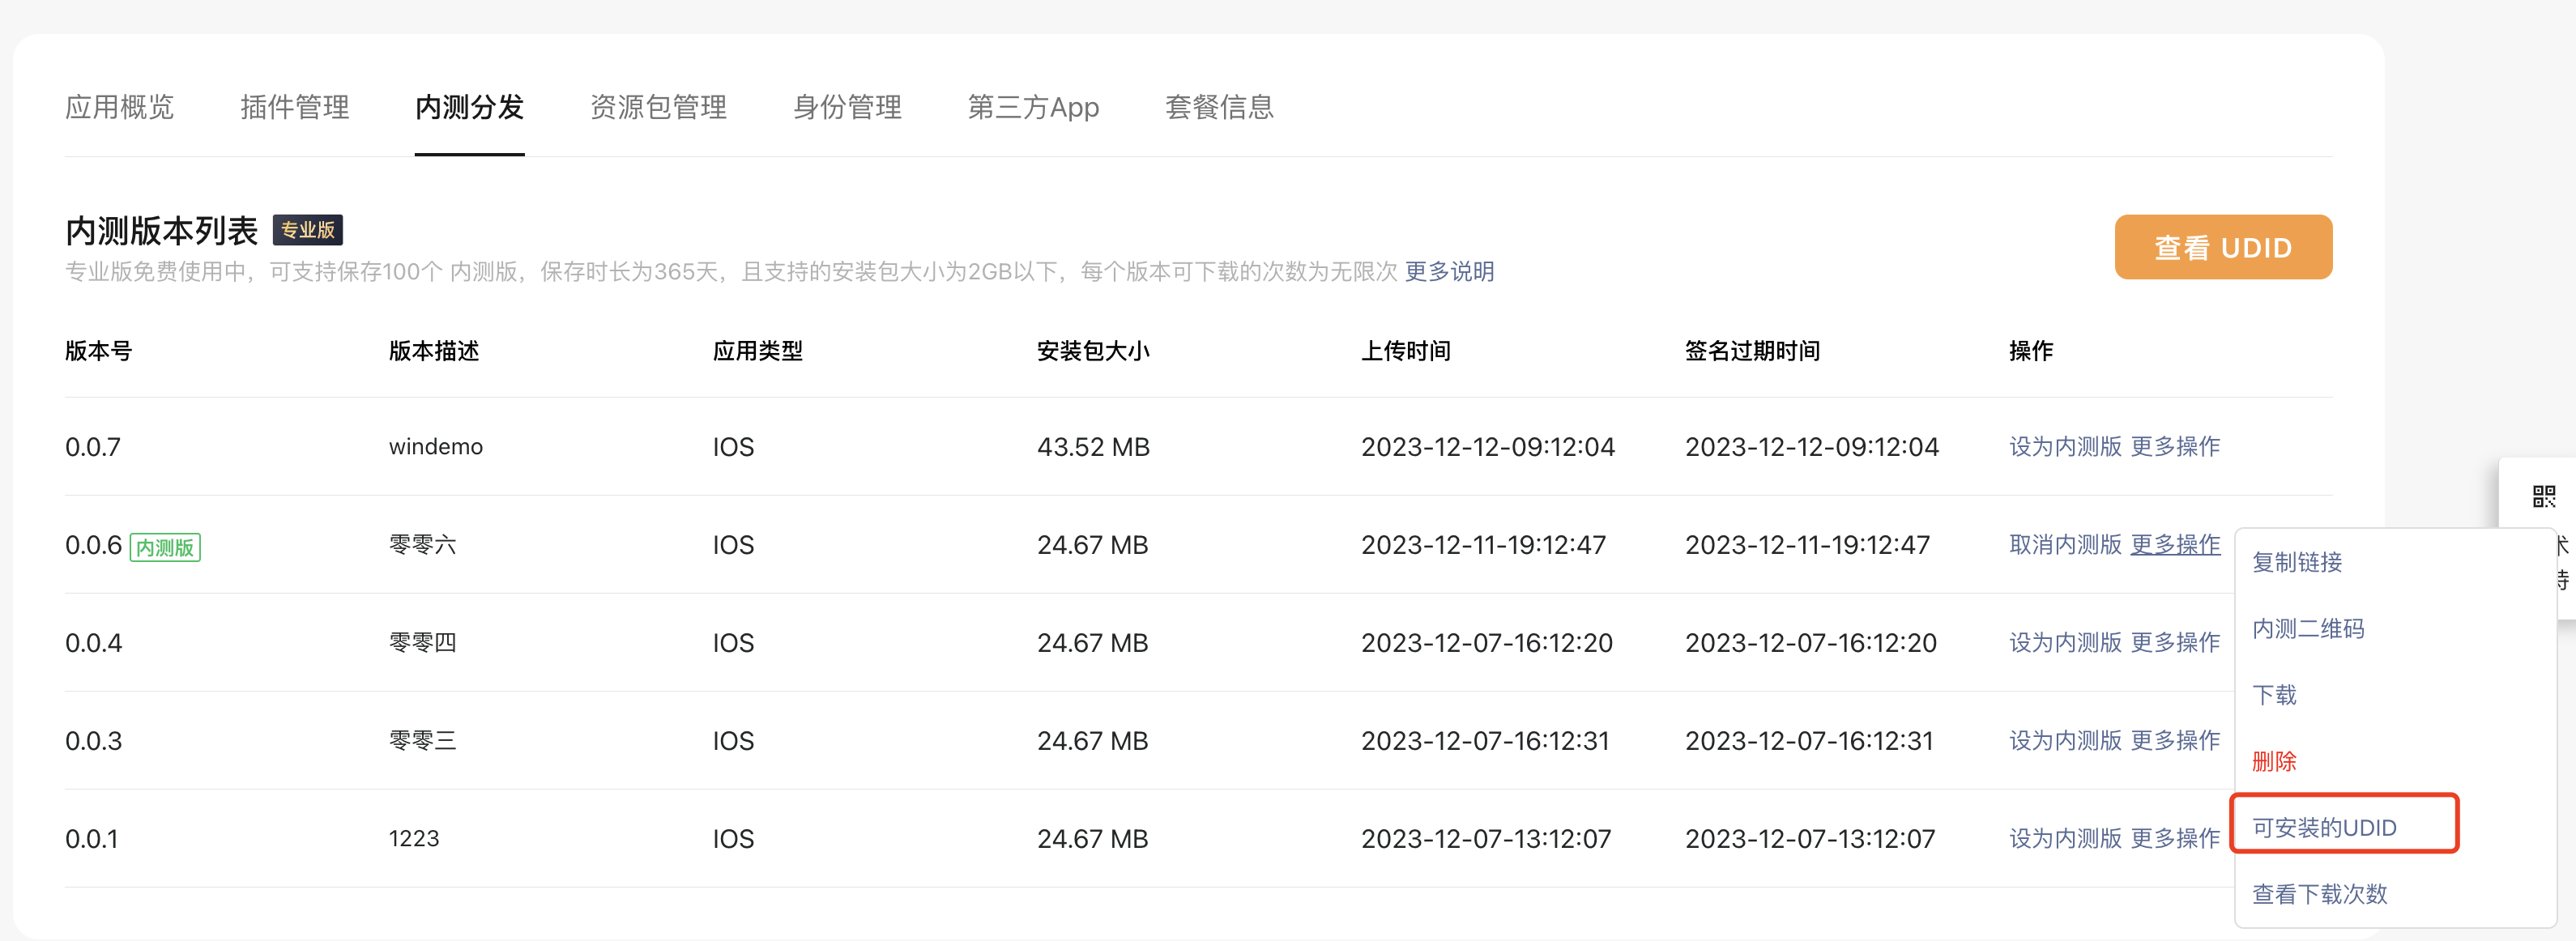Cancel 内测版 for version 0.0.6
2576x941 pixels.
tap(2064, 544)
